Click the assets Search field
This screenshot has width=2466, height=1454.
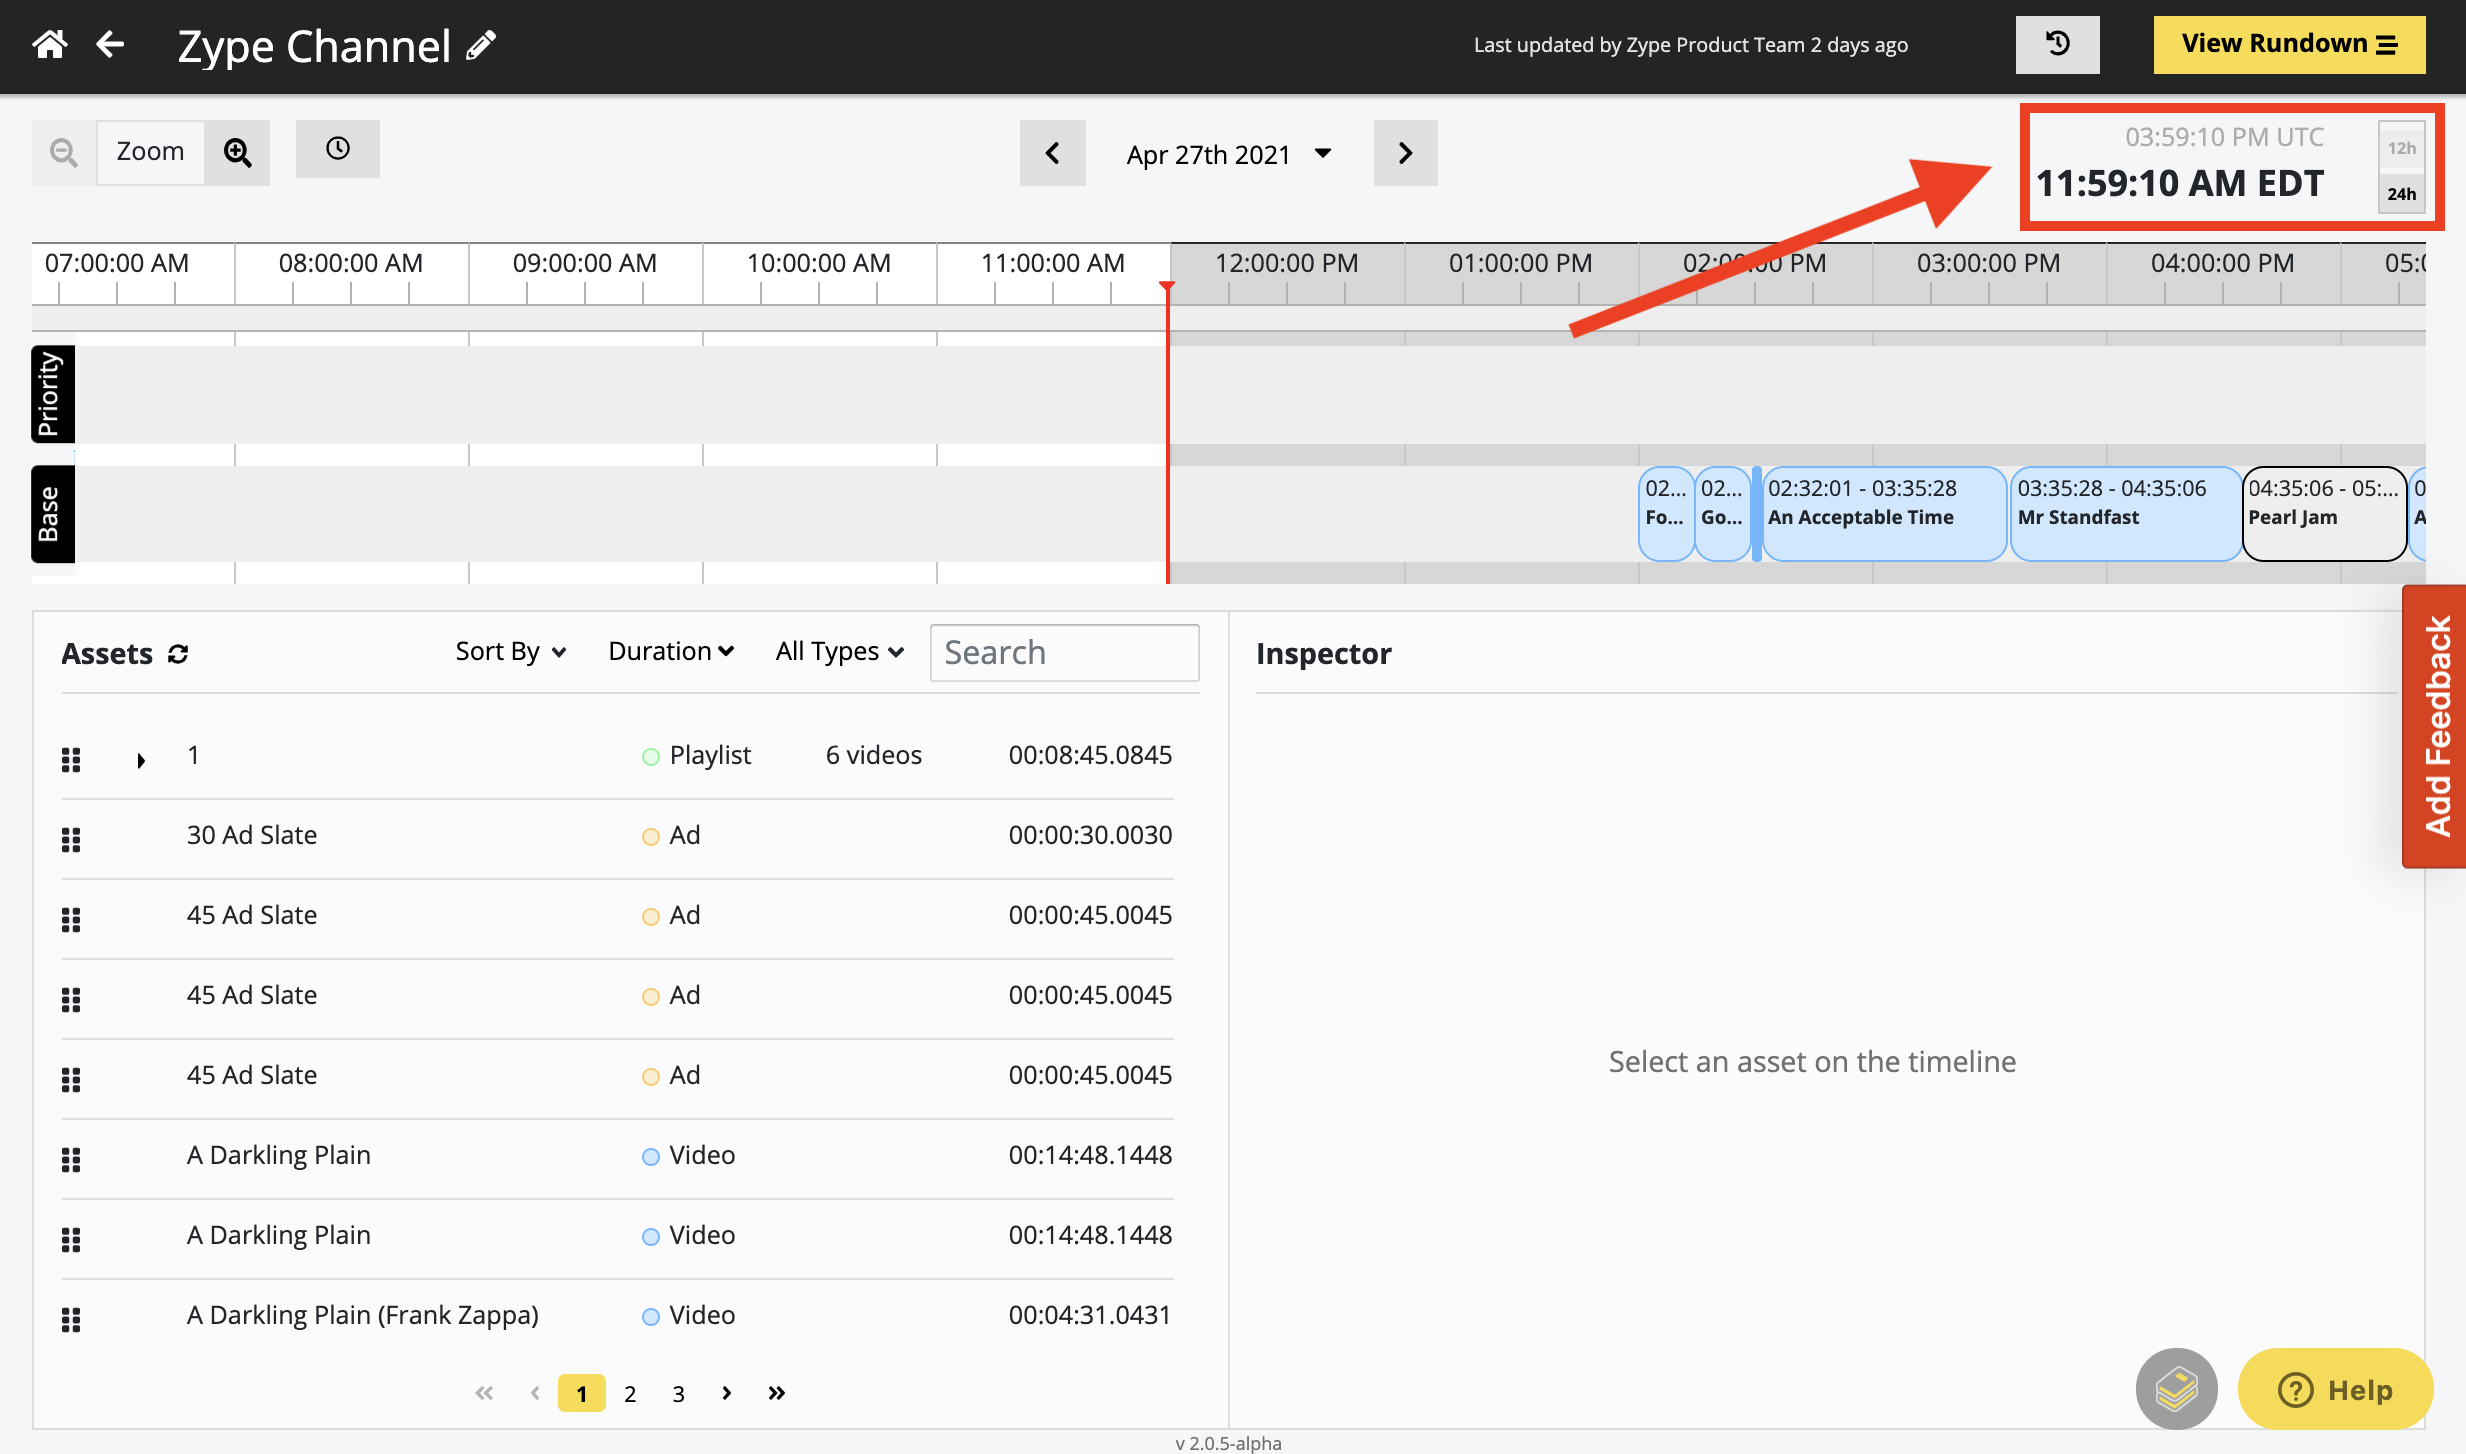1064,653
